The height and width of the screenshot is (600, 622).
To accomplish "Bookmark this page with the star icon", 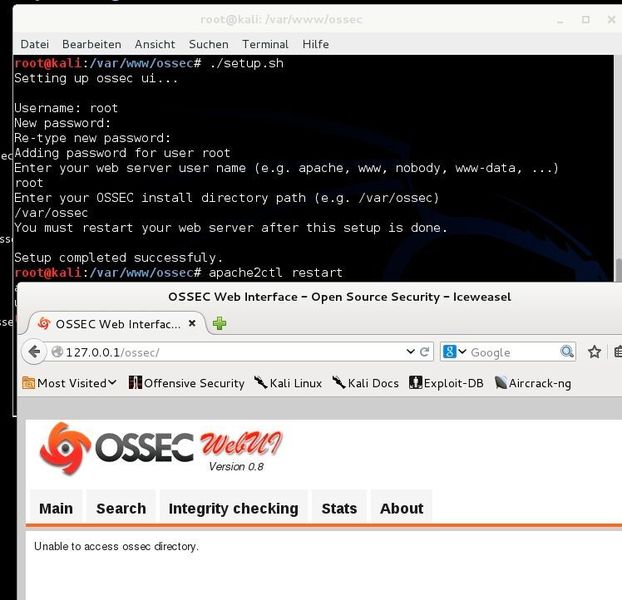I will click(594, 352).
